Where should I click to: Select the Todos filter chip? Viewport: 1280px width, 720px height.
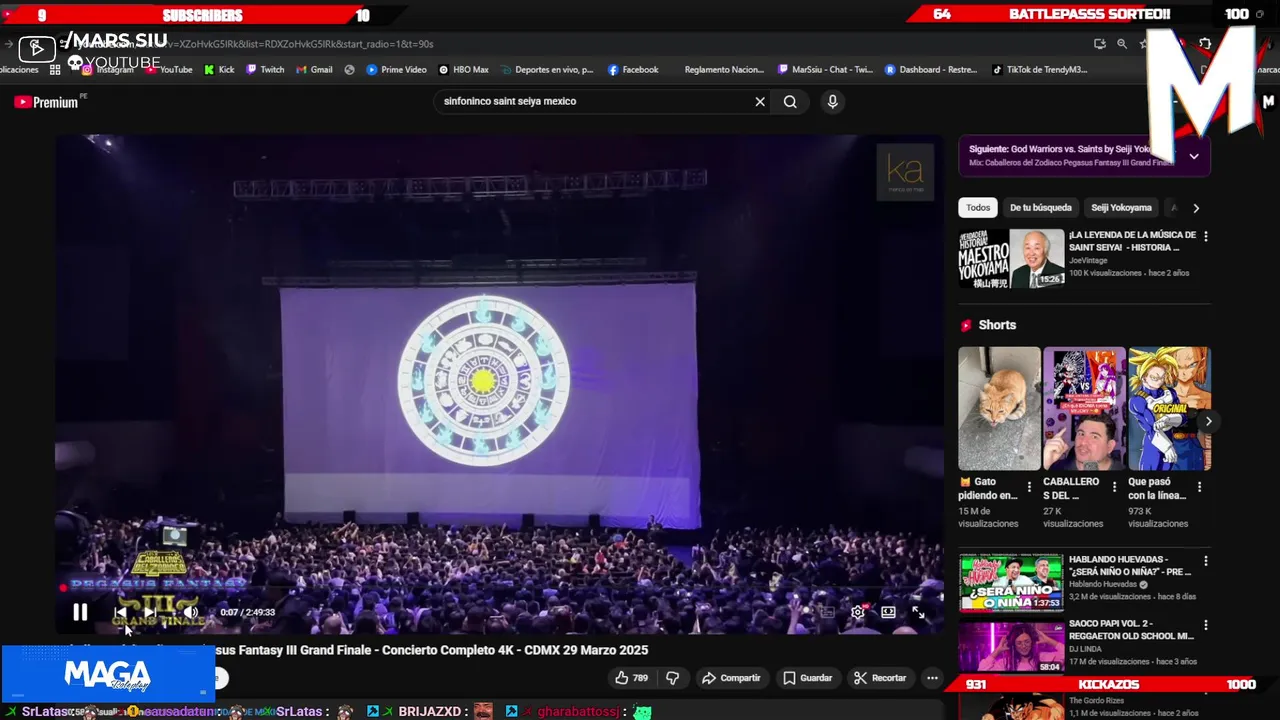(x=978, y=208)
